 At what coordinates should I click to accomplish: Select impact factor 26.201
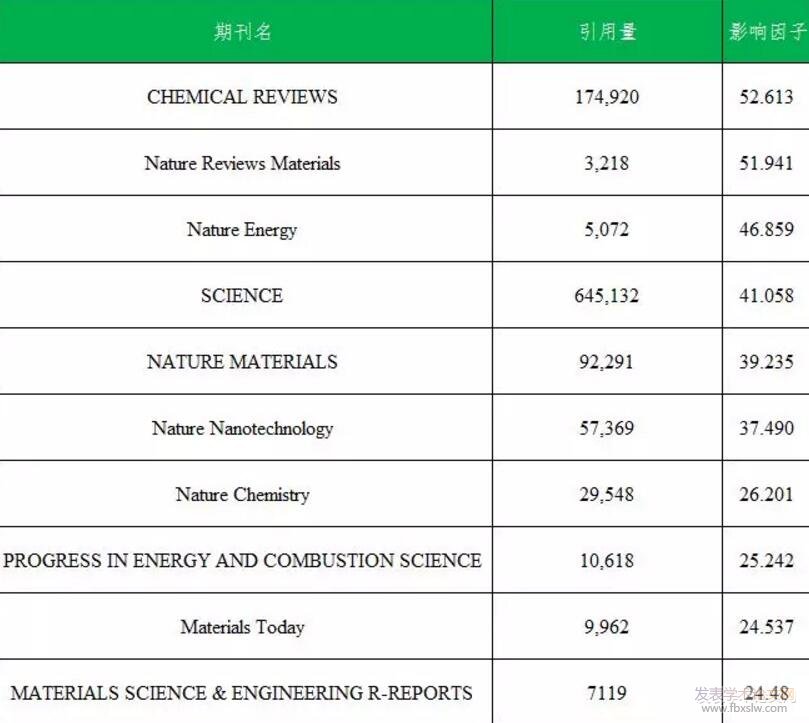tap(766, 494)
